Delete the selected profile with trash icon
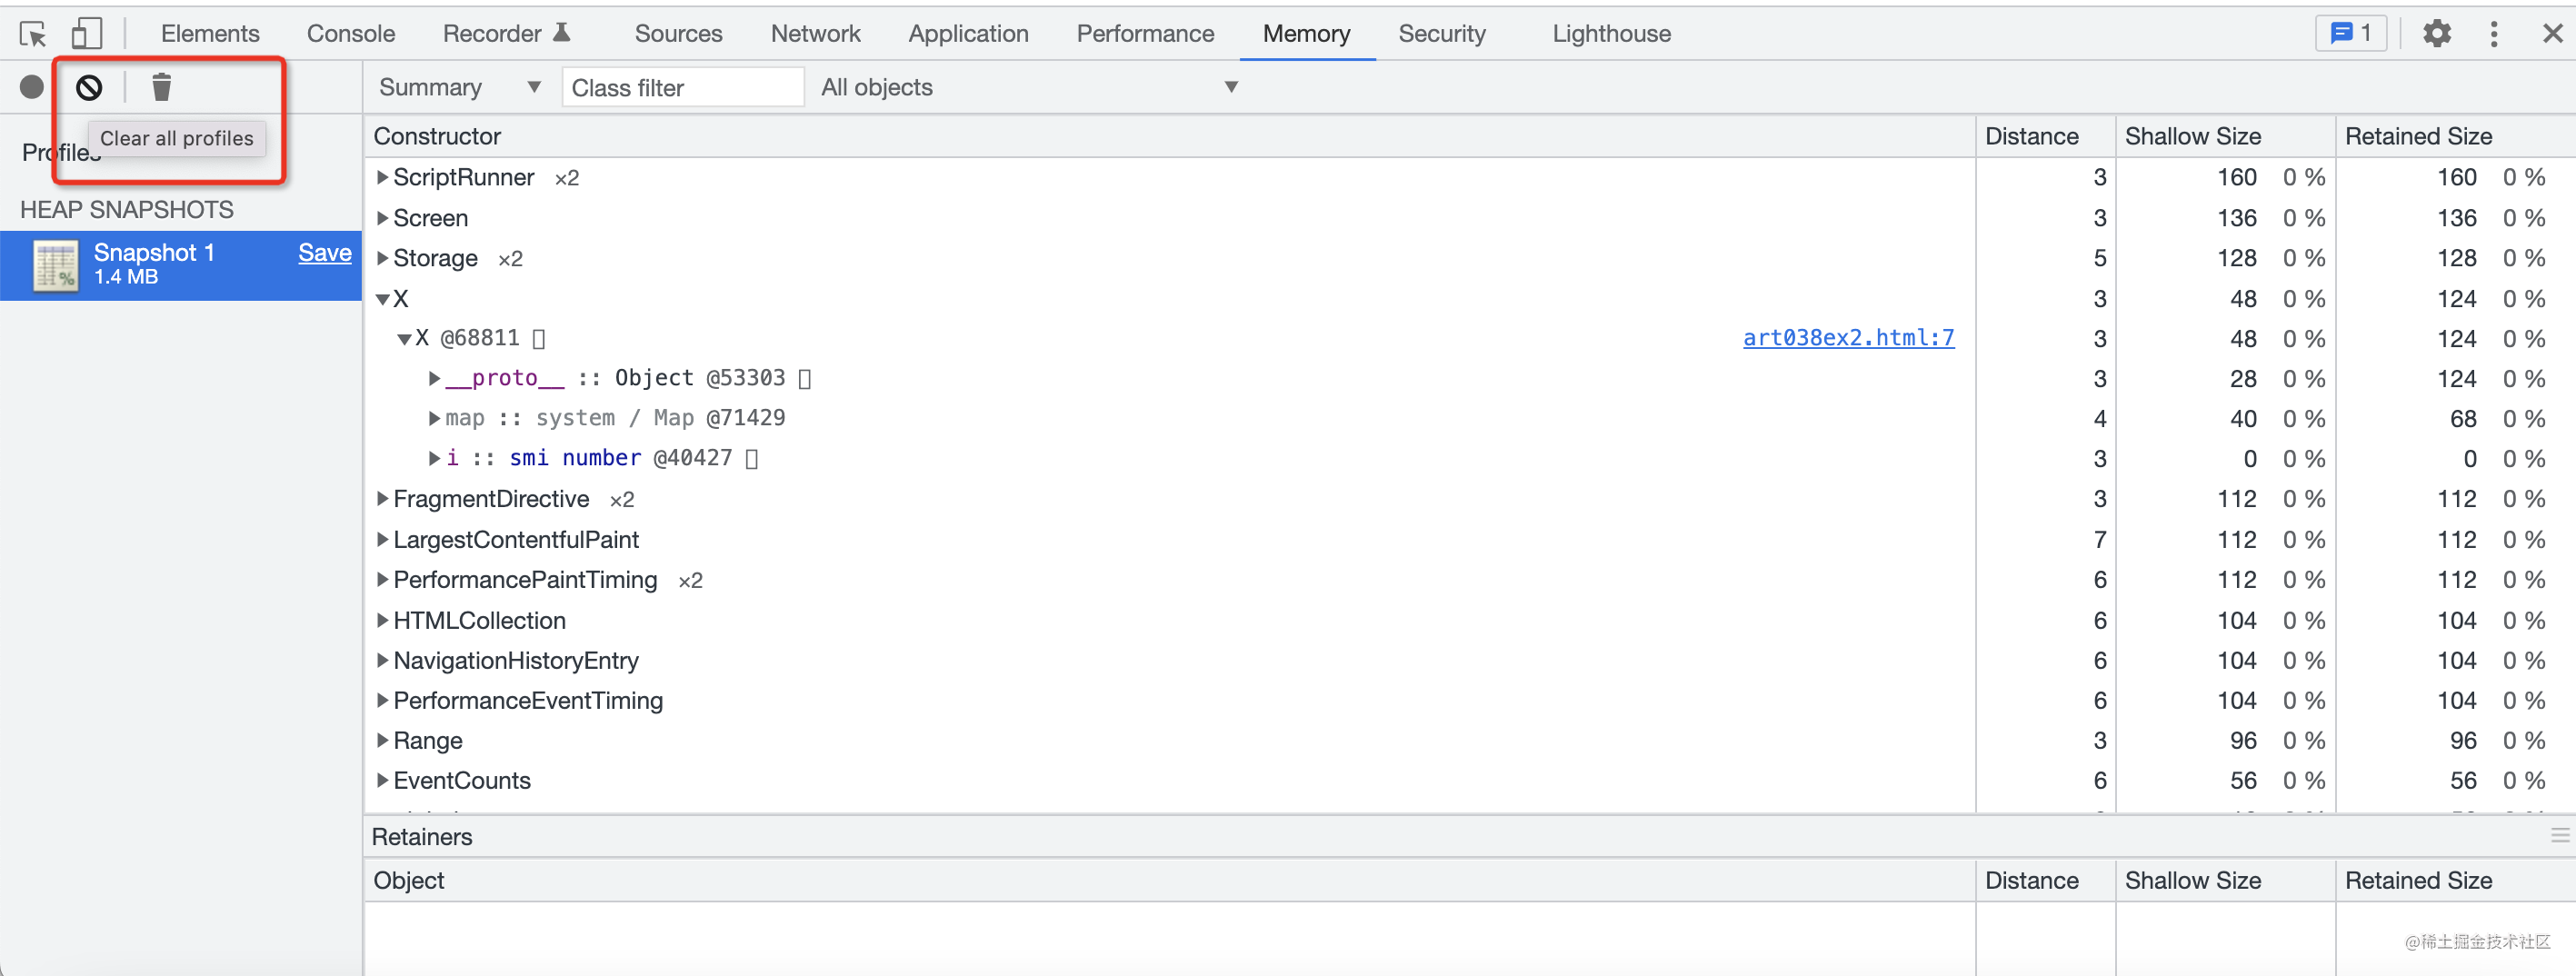This screenshot has height=976, width=2576. click(x=161, y=87)
